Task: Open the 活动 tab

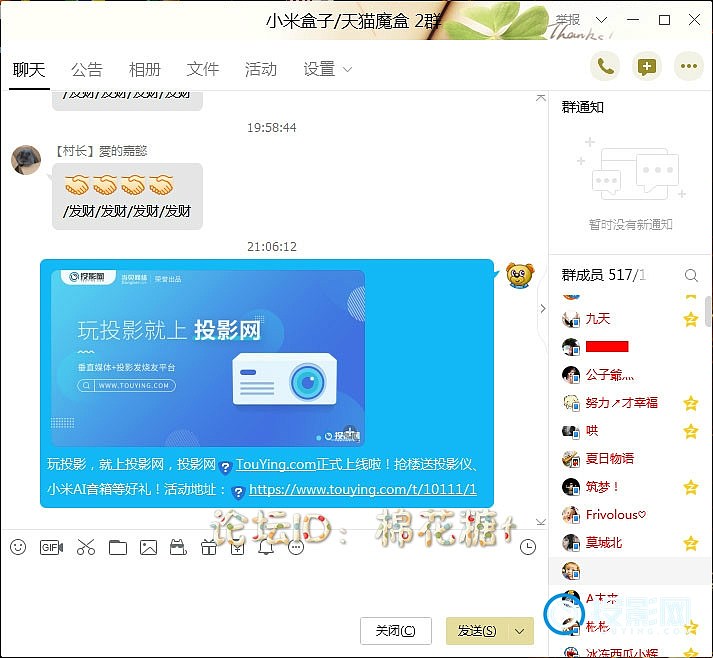Action: (261, 70)
